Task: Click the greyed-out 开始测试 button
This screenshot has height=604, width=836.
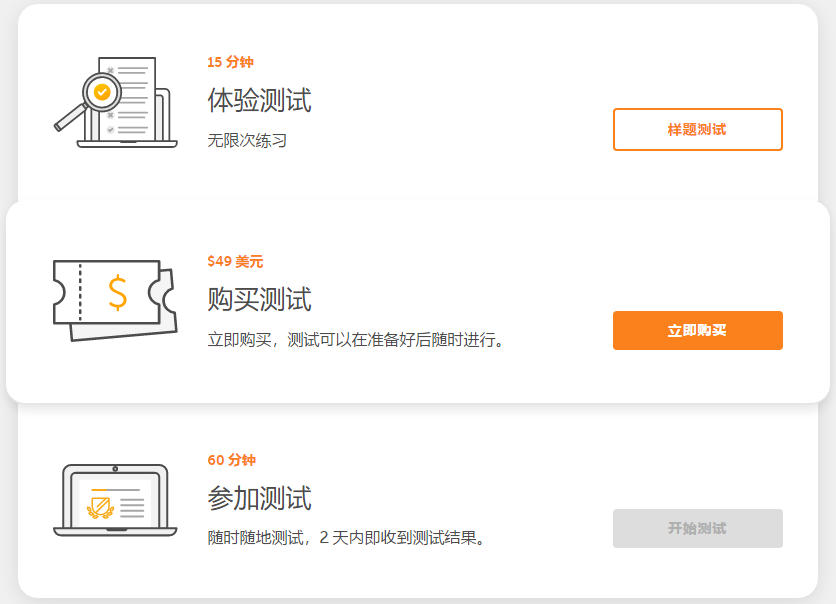Action: pos(697,528)
